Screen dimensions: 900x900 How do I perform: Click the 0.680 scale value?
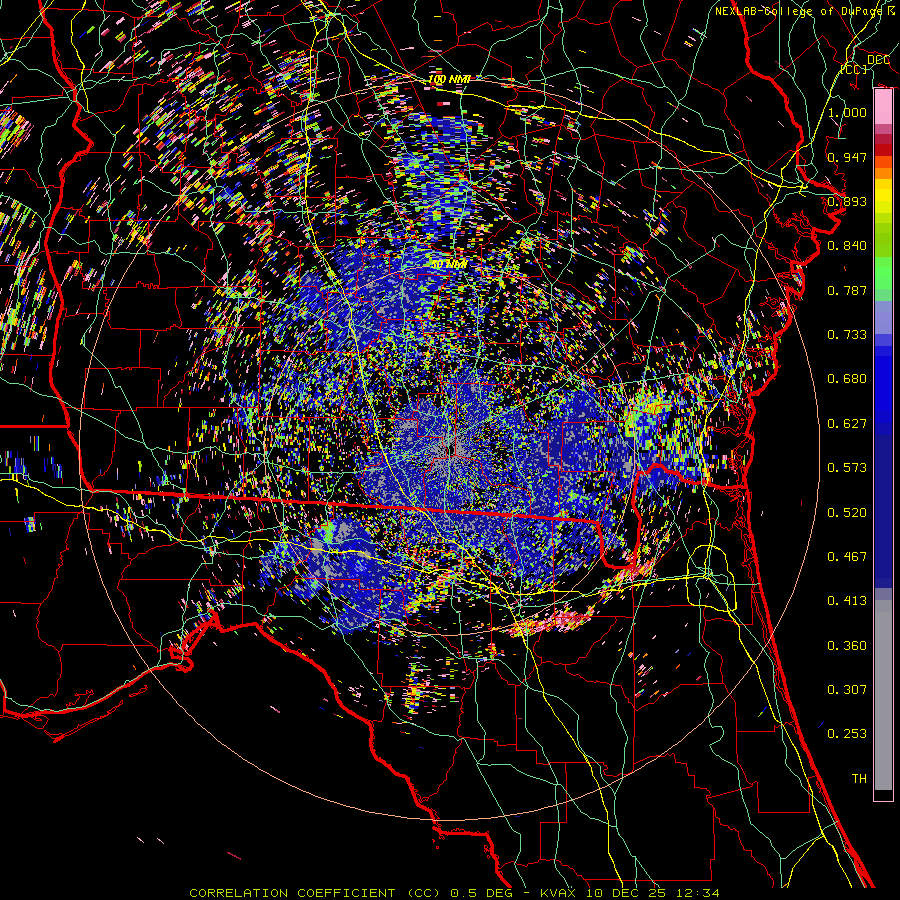[x=847, y=379]
